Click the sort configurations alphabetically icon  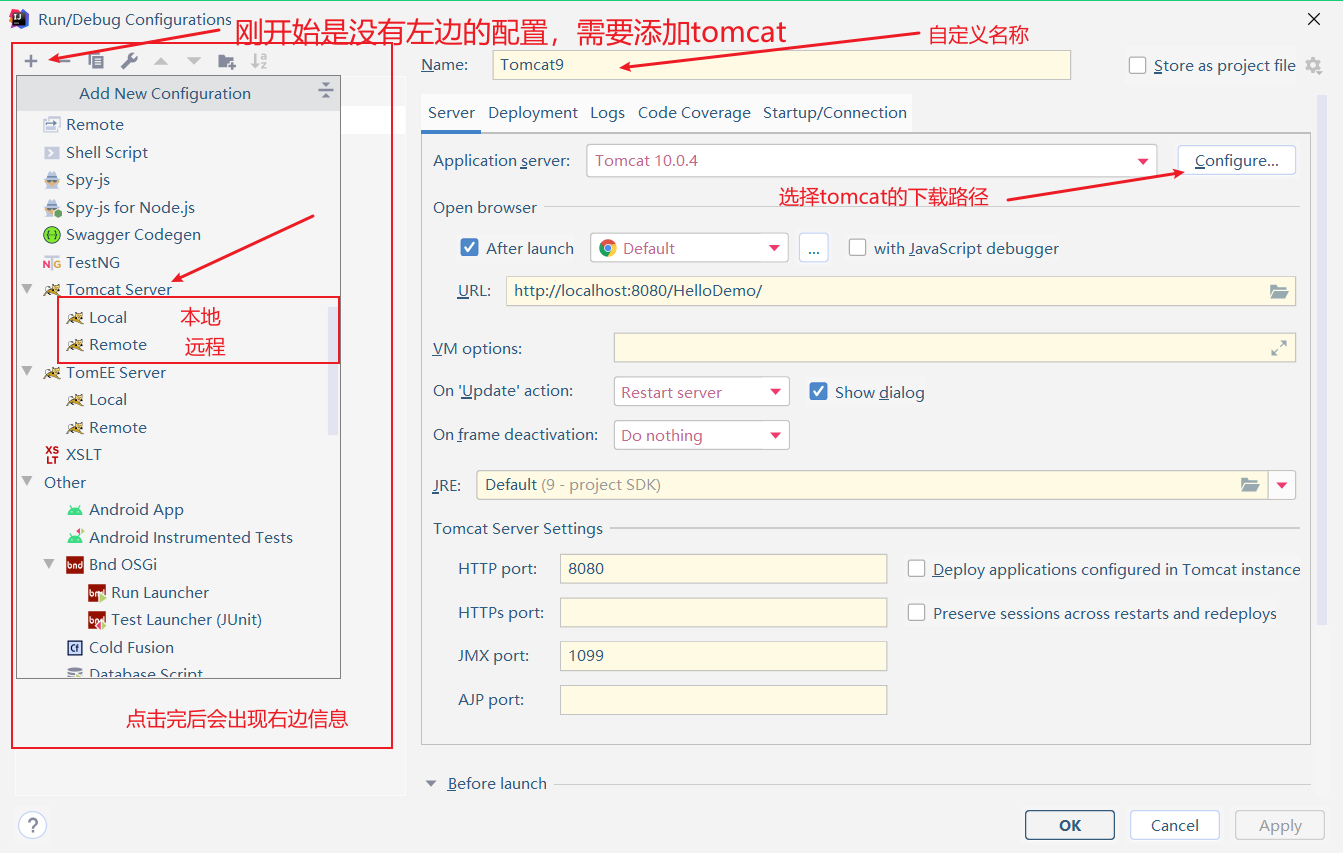coord(259,61)
